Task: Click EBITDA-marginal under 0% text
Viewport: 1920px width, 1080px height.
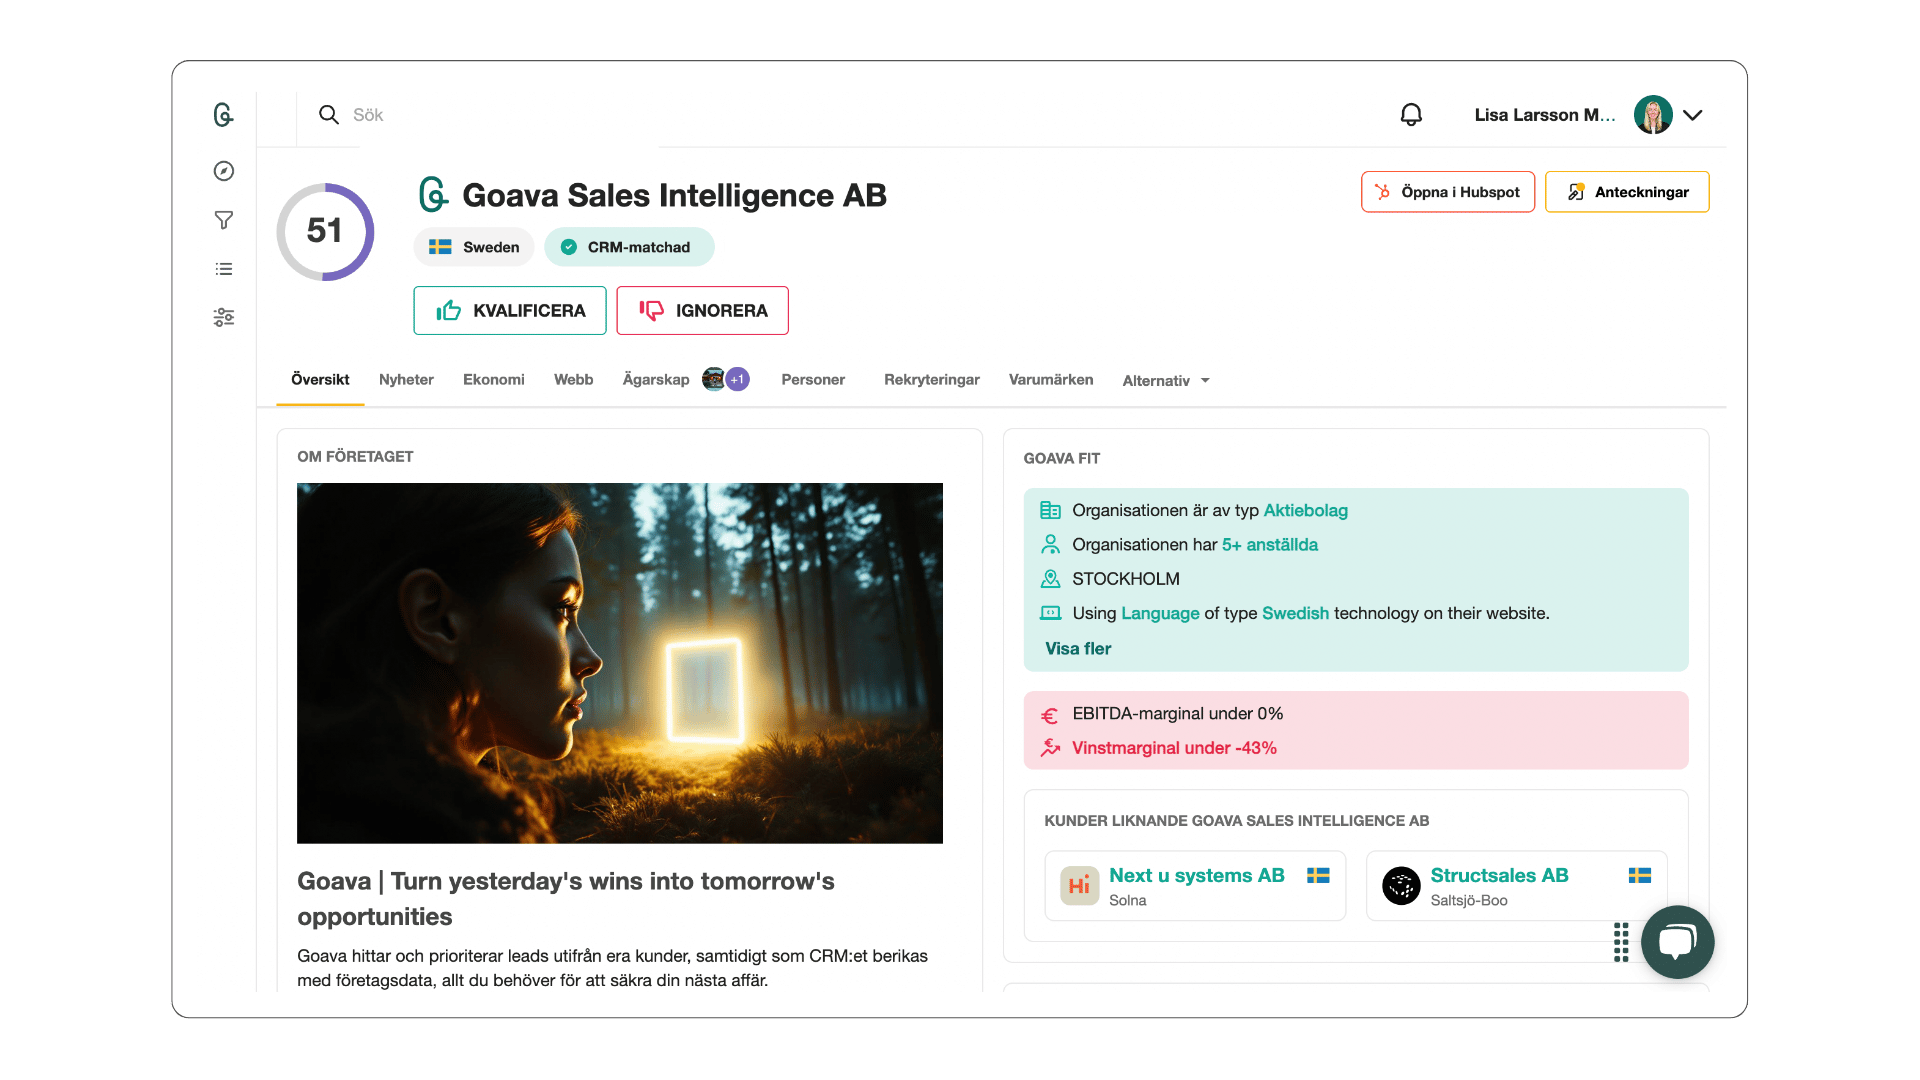Action: [1177, 714]
